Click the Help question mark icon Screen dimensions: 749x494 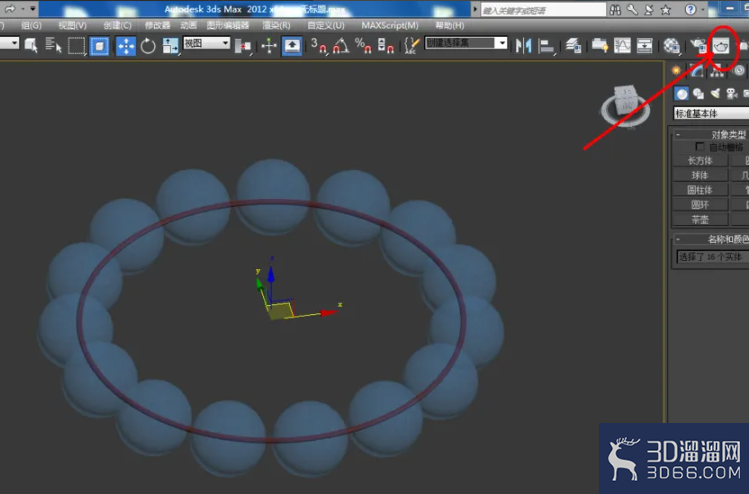(x=690, y=10)
